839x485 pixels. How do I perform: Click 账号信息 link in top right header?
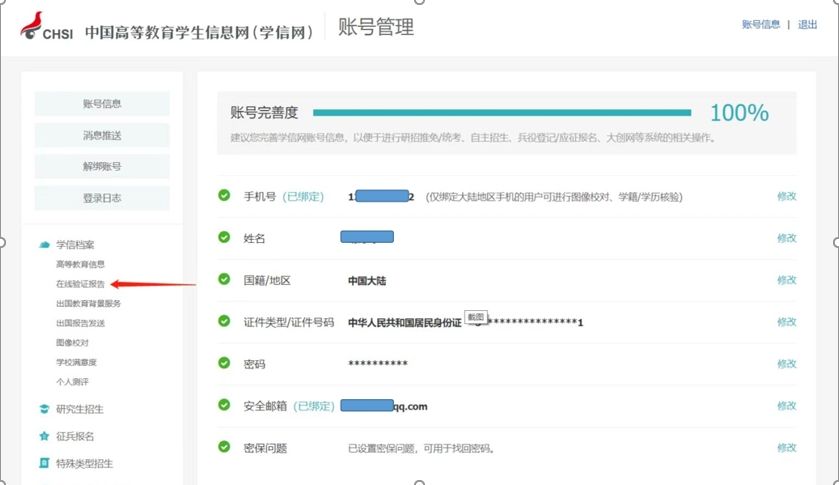click(x=760, y=25)
